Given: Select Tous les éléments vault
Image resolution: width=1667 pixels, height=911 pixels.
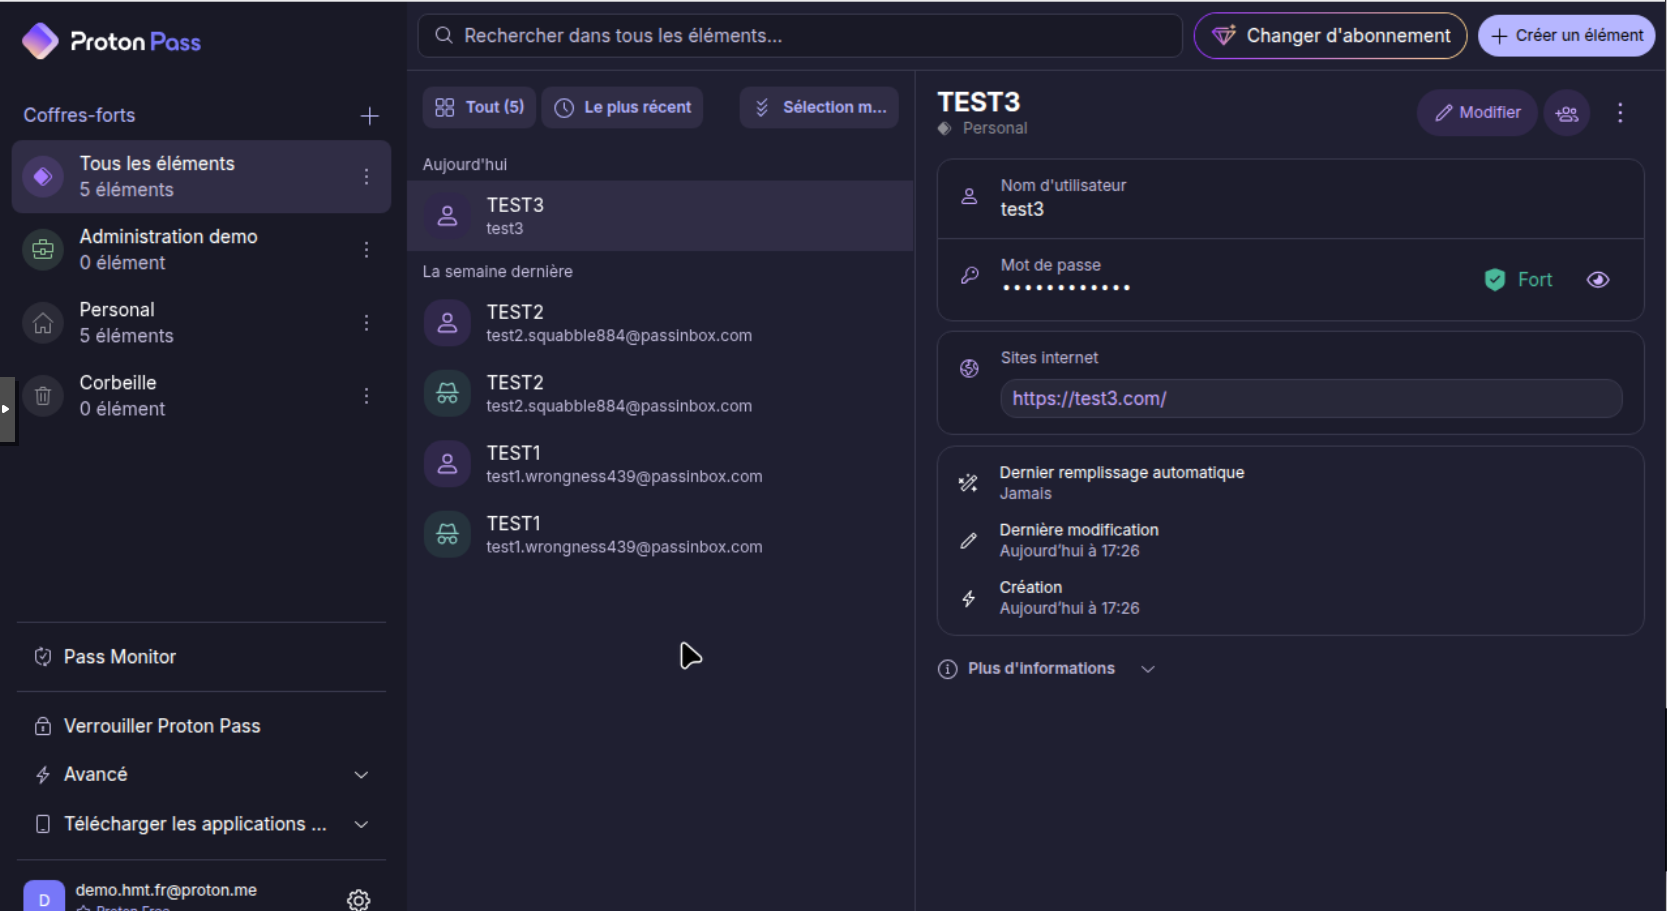Looking at the screenshot, I should pyautogui.click(x=201, y=177).
